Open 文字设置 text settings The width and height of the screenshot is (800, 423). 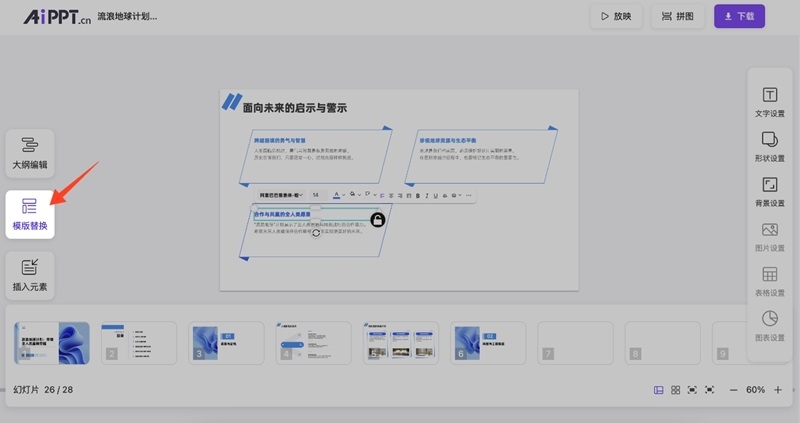(770, 102)
